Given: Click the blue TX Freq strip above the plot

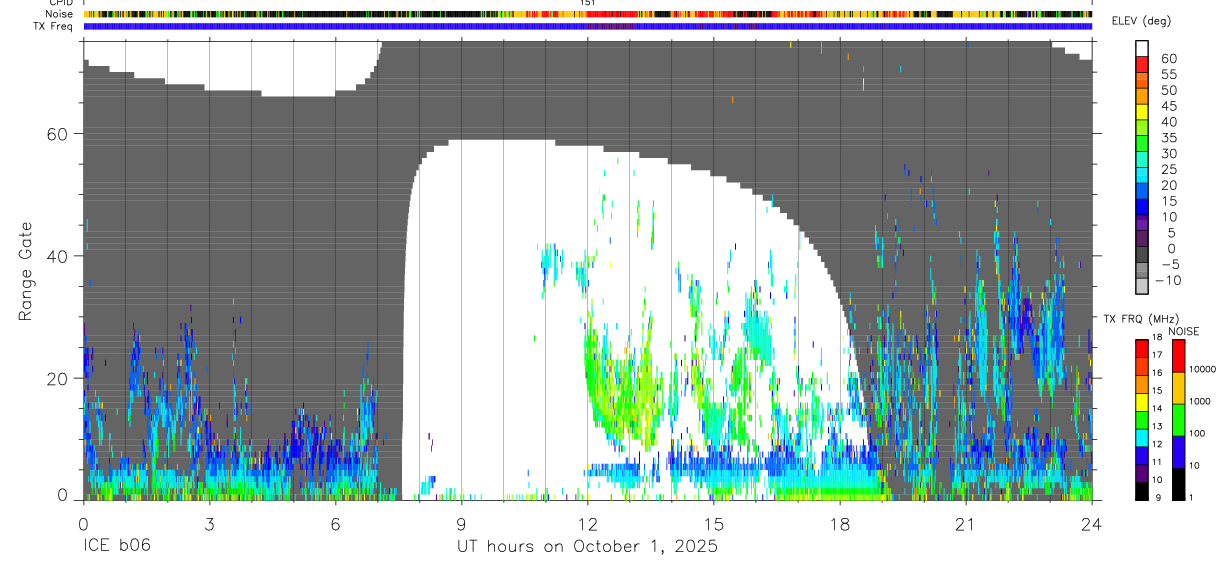Looking at the screenshot, I should tap(587, 26).
